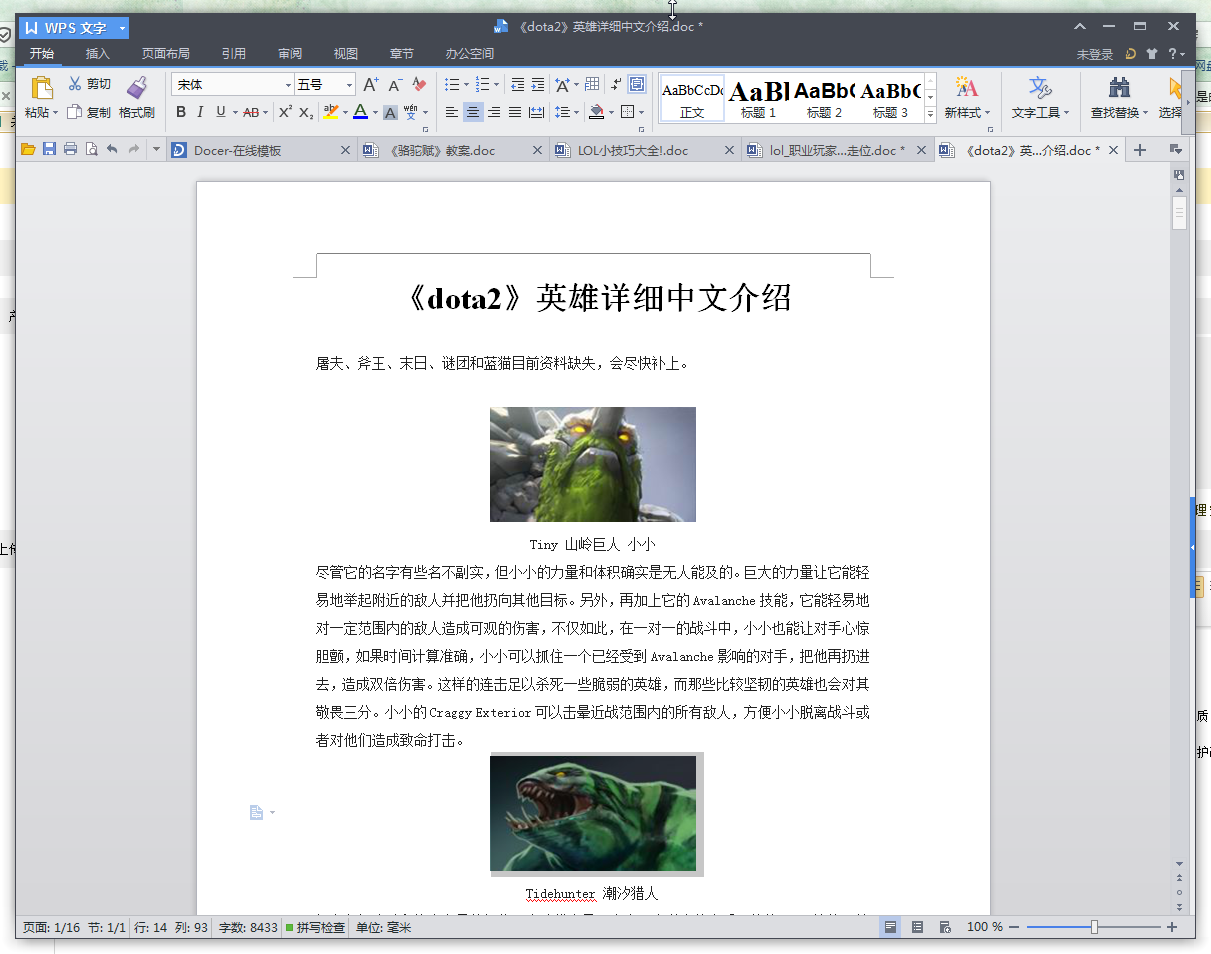
Task: Click 未登录 (Not logged in) link
Action: [x=1095, y=54]
